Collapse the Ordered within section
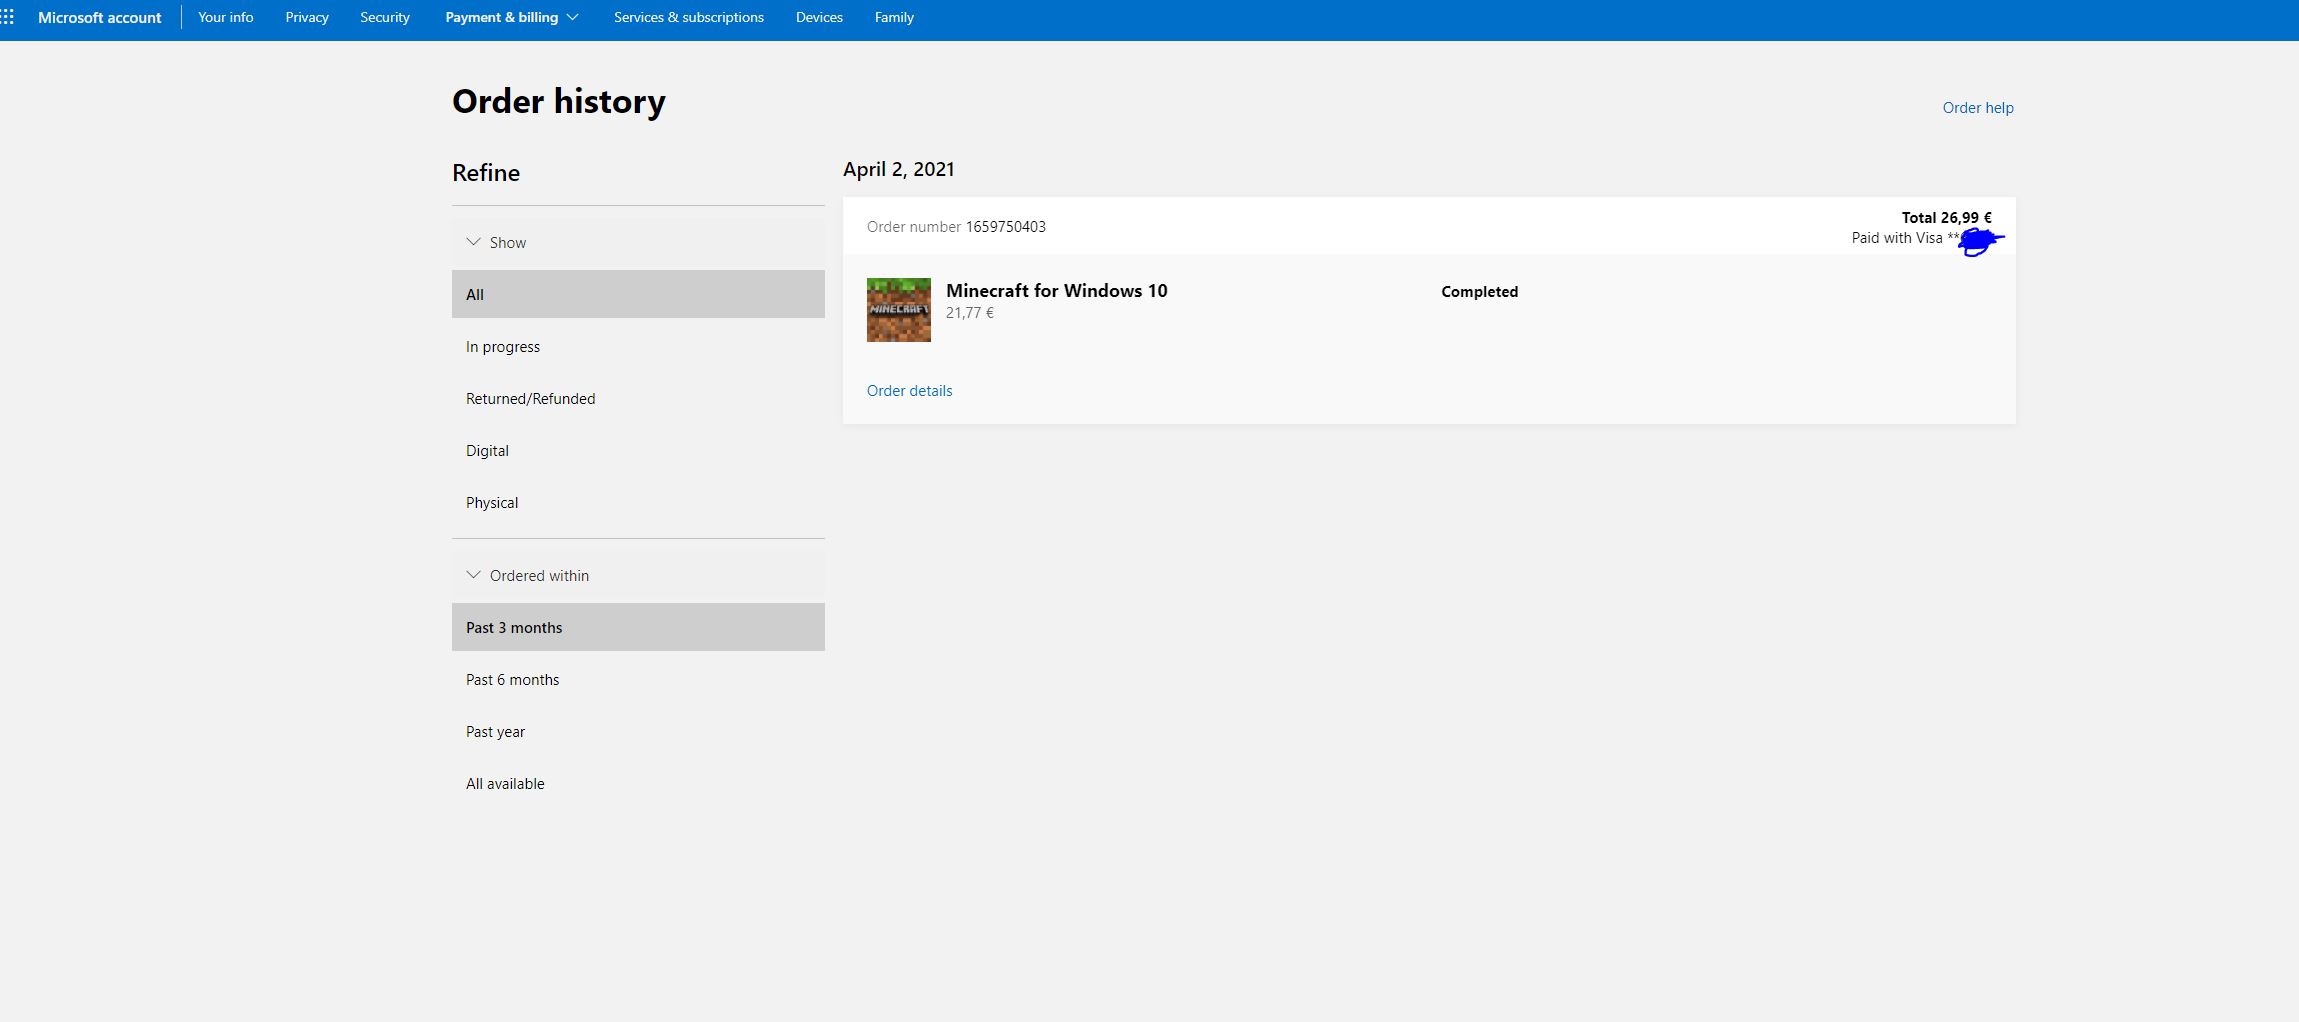 click(638, 575)
